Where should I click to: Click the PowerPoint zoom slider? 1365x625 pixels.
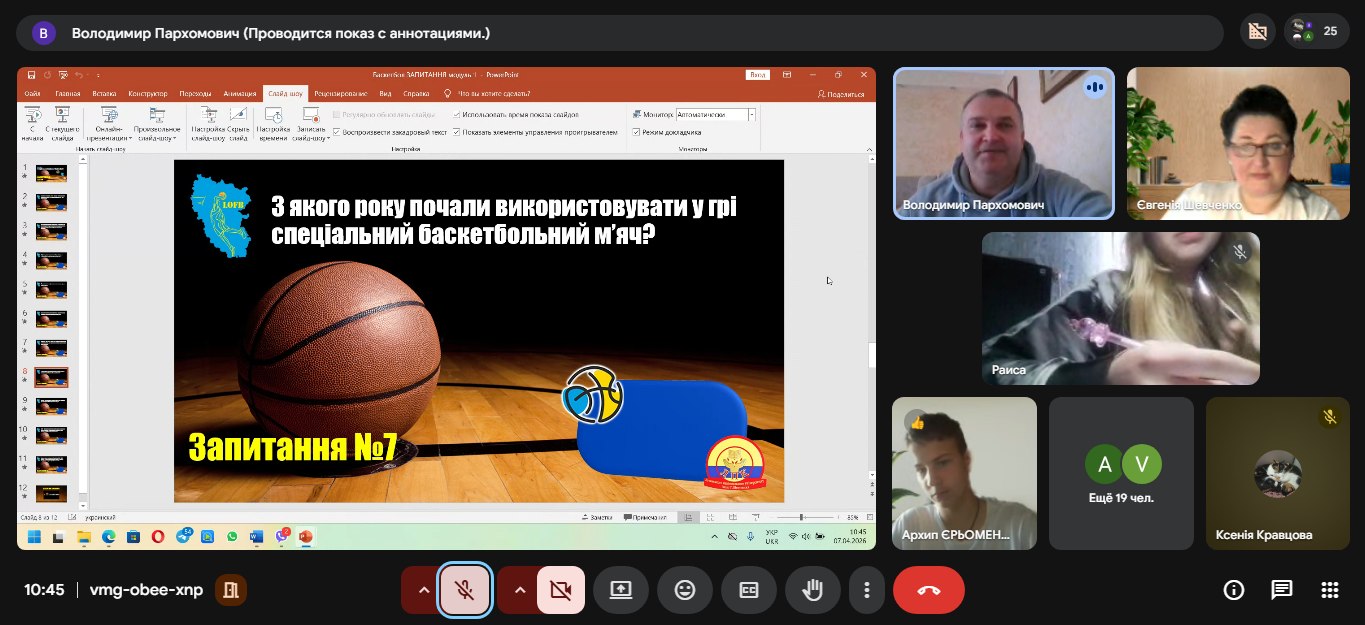click(802, 517)
